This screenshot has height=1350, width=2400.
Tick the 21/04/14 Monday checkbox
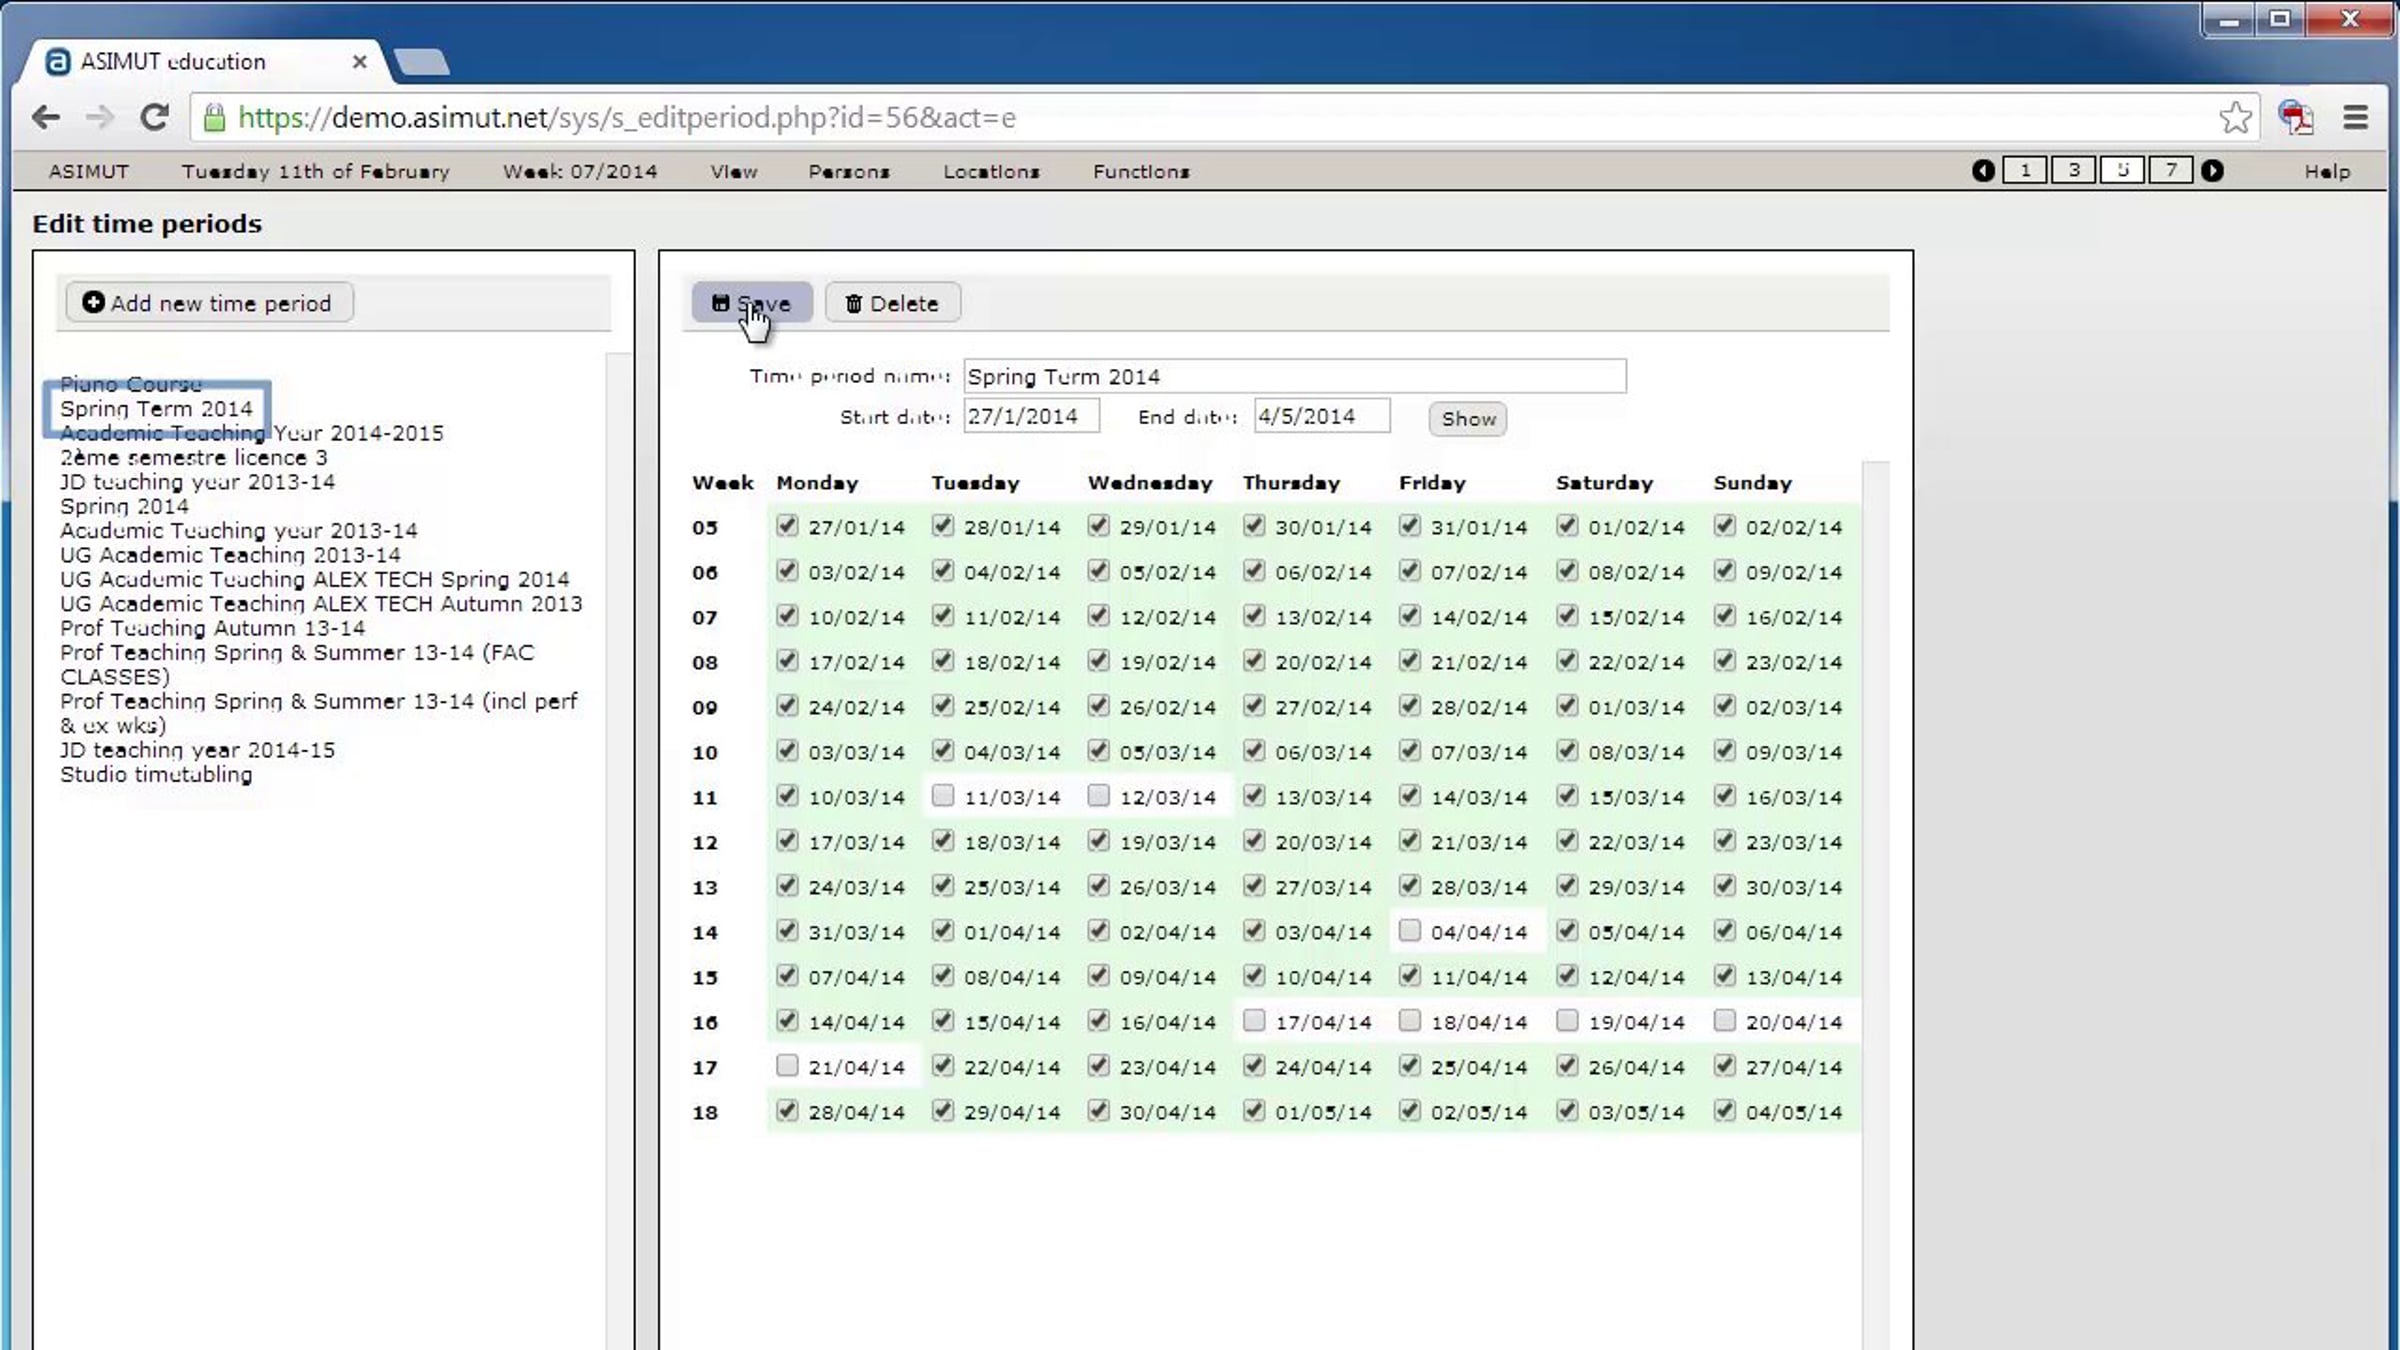point(787,1066)
